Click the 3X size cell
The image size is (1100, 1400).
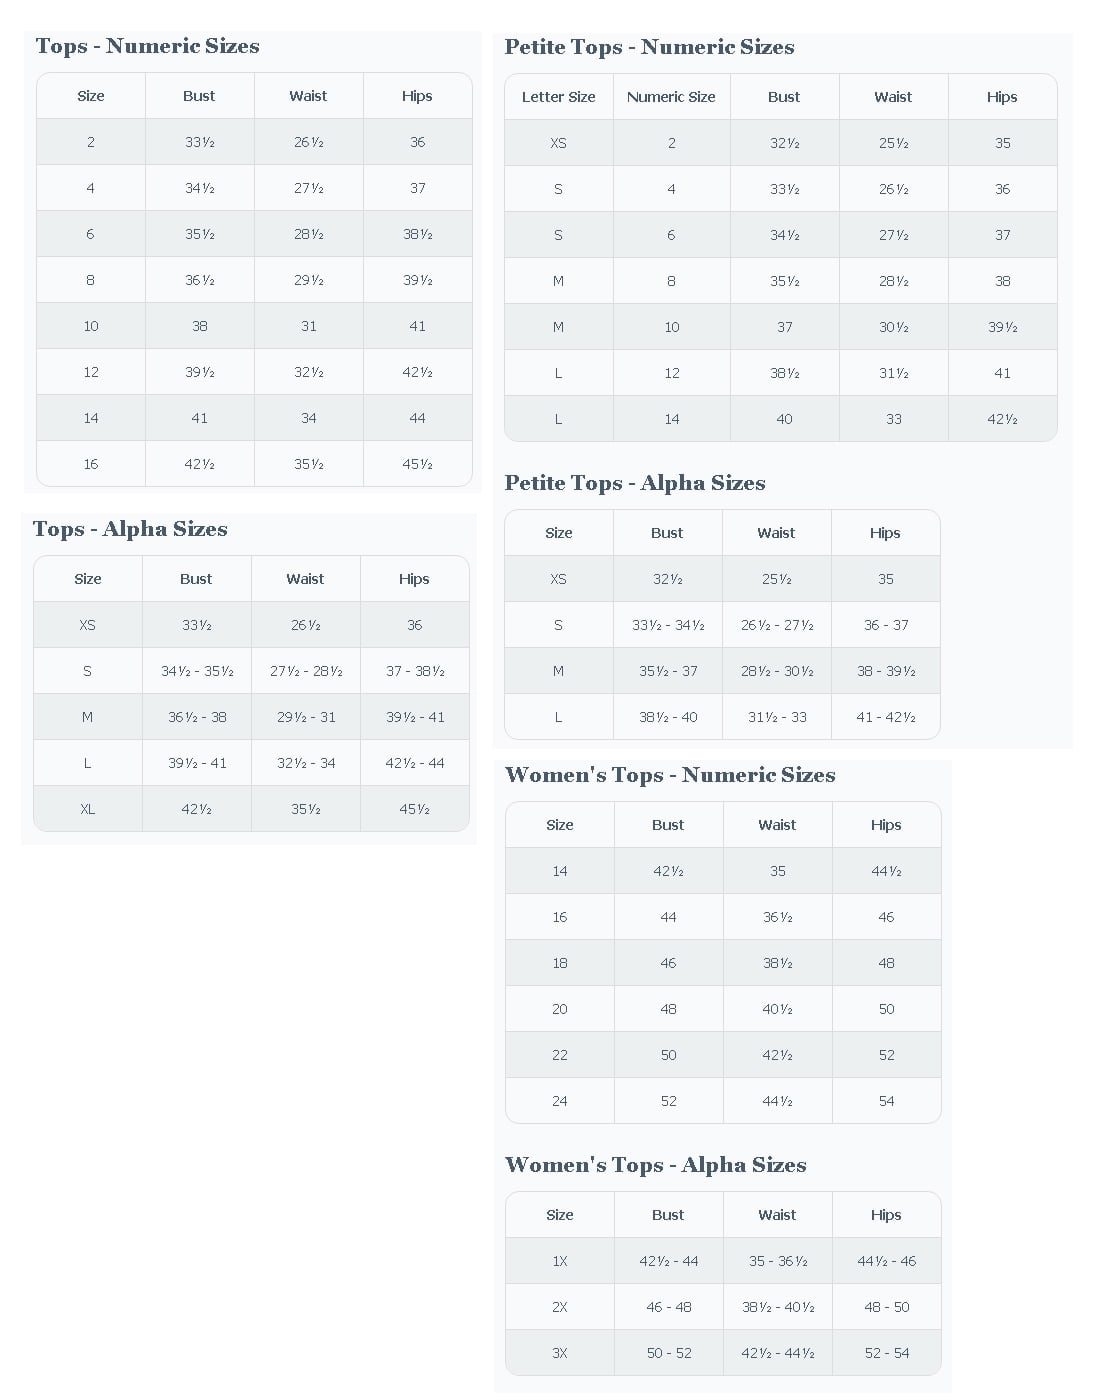click(560, 1353)
